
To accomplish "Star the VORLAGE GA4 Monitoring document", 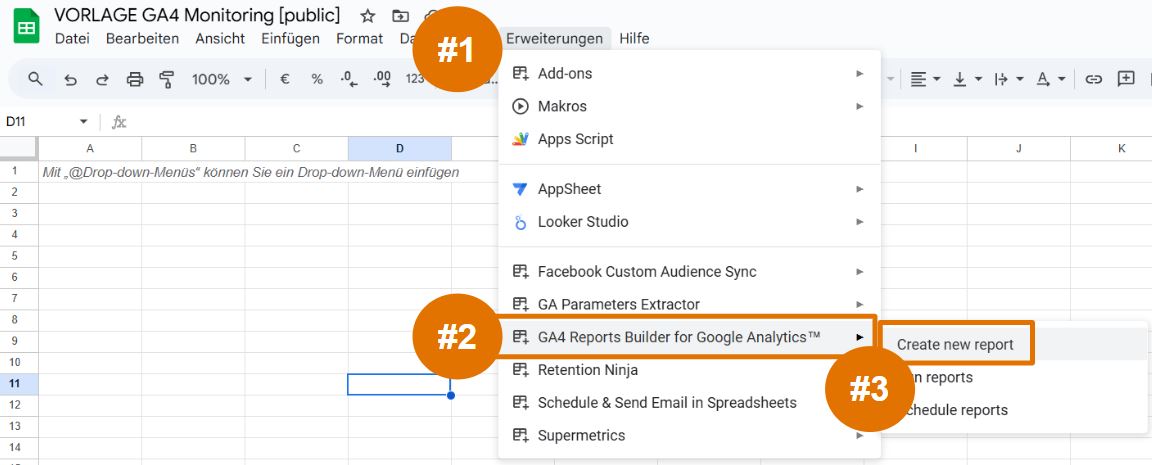I will [x=367, y=15].
